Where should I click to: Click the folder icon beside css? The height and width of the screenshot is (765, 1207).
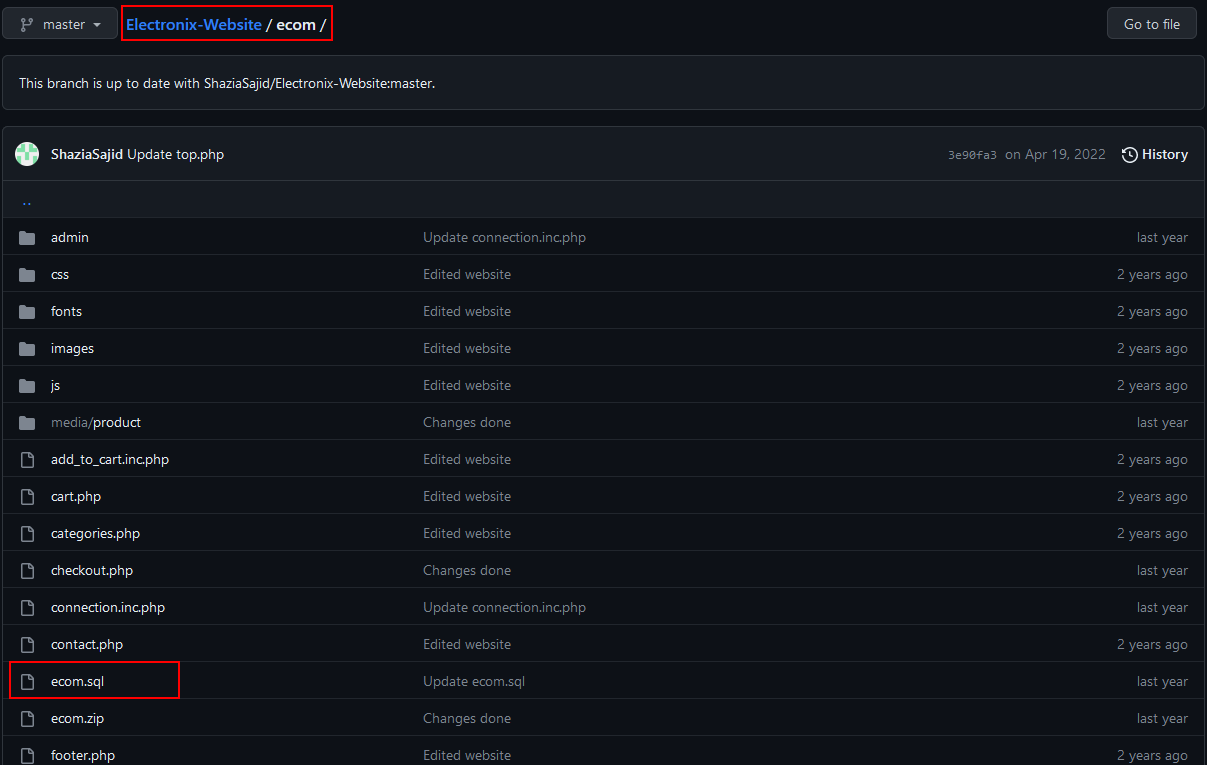click(27, 275)
